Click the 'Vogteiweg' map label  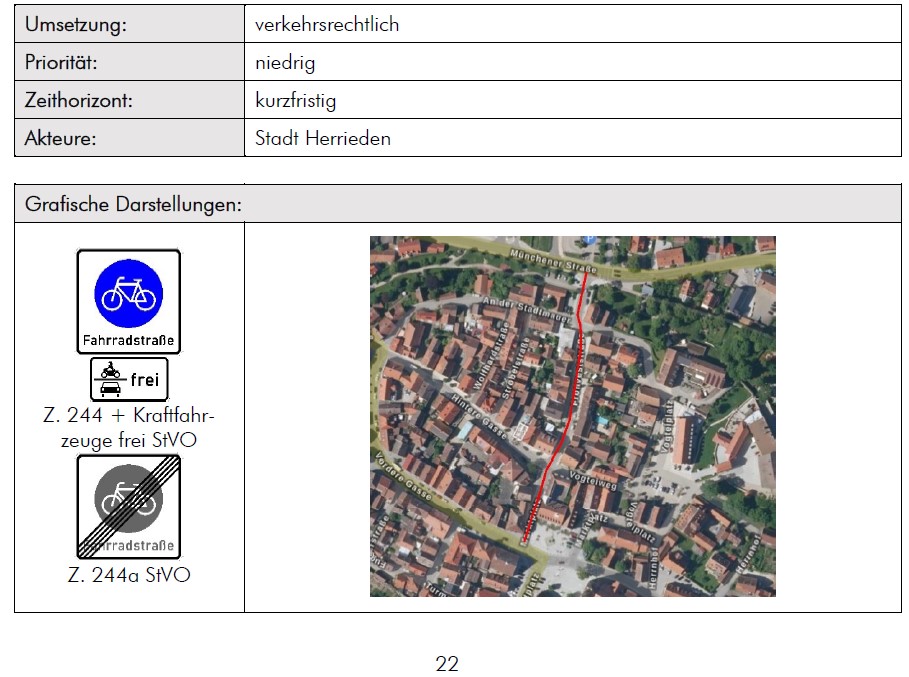(593, 481)
